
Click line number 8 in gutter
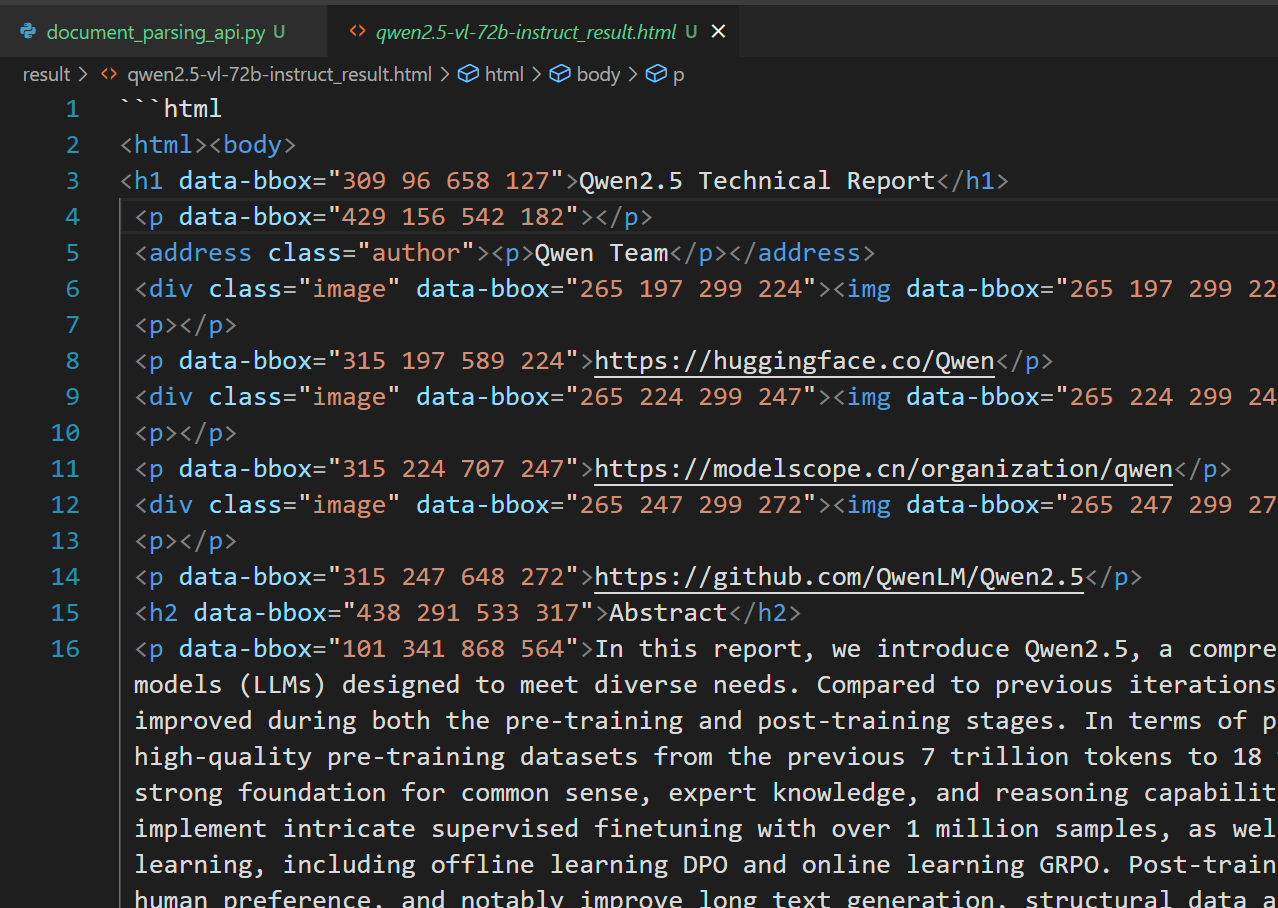72,361
